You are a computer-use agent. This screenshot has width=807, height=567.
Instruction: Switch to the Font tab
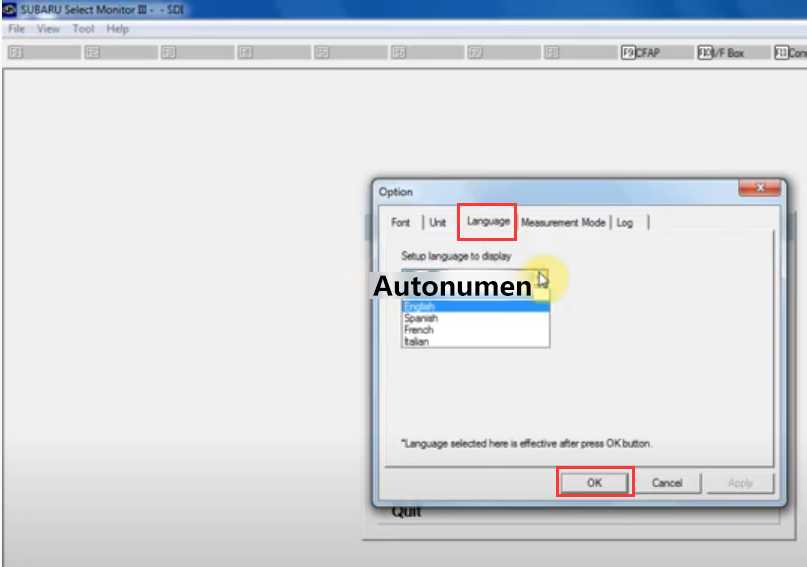400,222
